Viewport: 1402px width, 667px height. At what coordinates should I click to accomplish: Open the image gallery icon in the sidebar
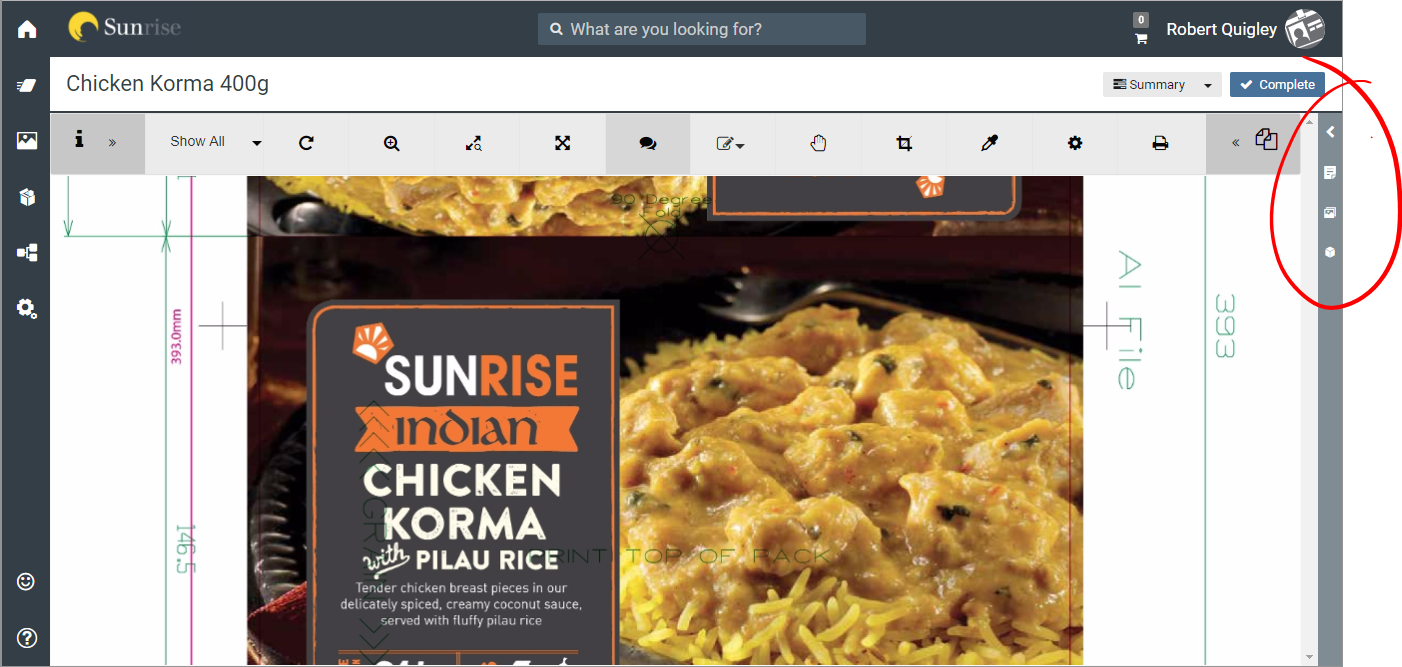tap(27, 141)
